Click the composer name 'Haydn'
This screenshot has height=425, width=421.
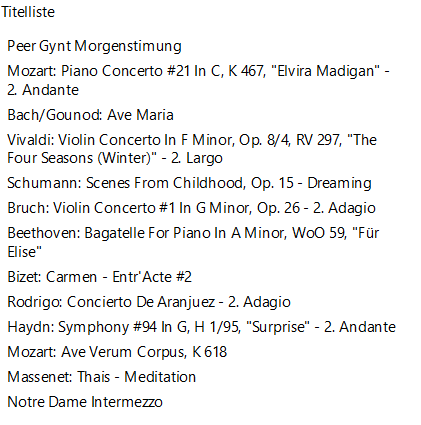(28, 327)
